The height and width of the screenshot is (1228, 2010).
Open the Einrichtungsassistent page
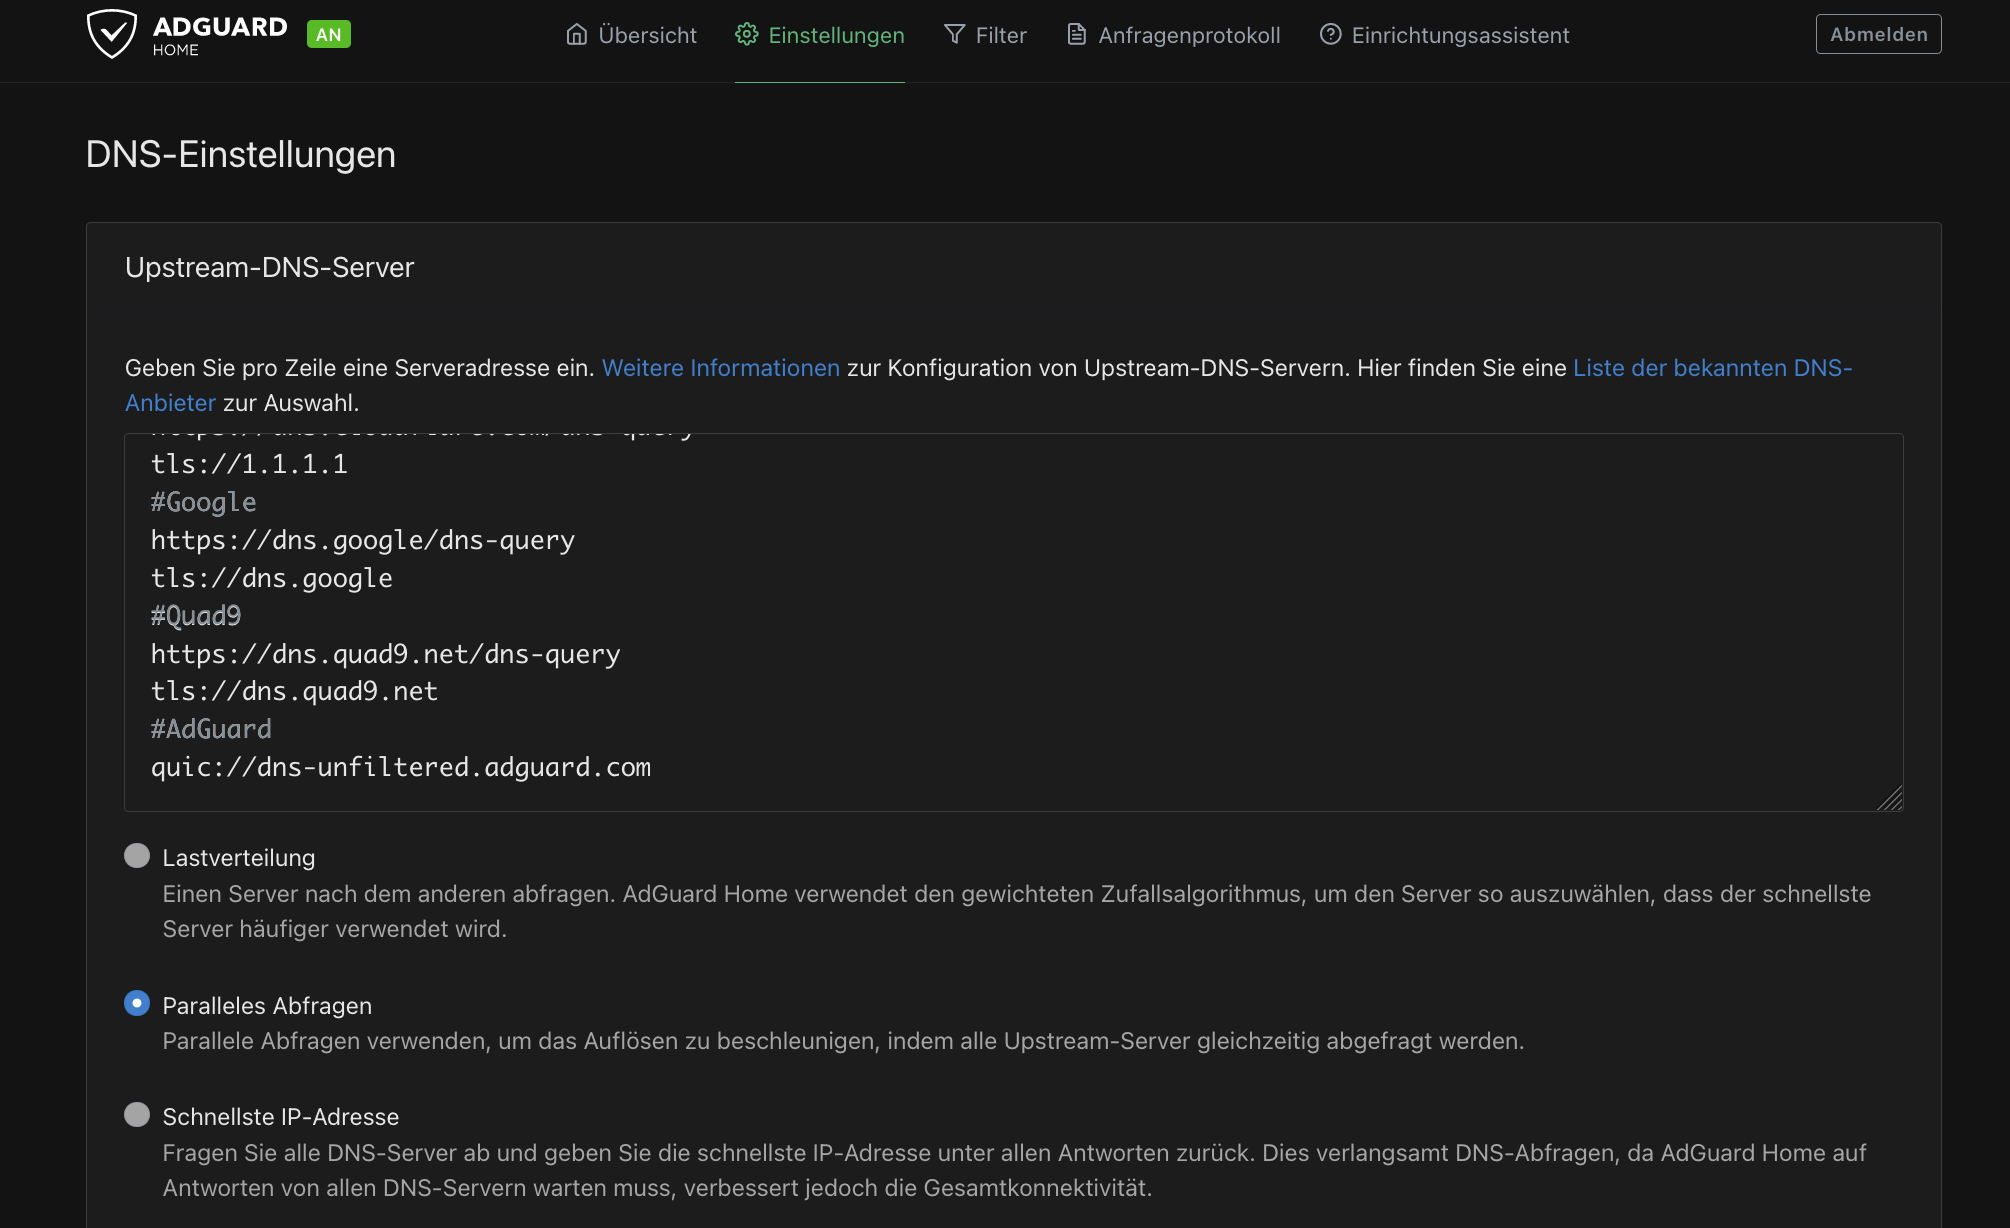coord(1460,35)
